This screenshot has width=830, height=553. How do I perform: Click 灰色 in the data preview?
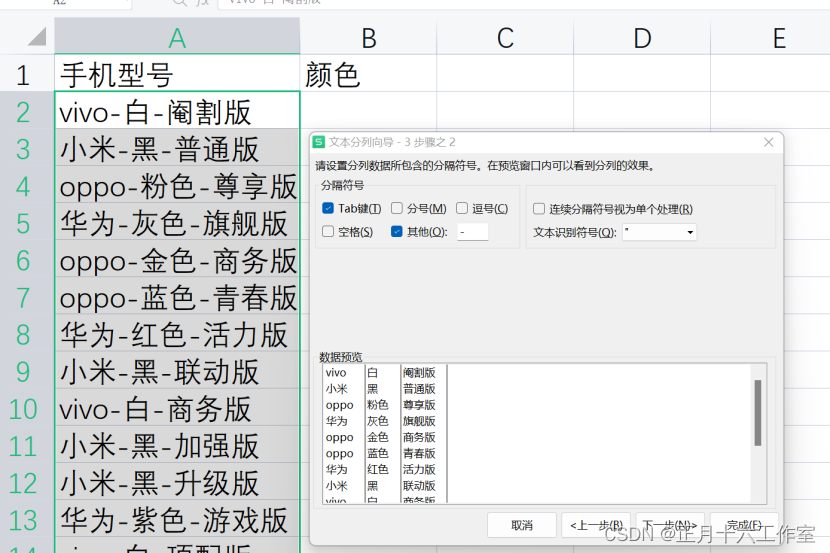tap(377, 421)
